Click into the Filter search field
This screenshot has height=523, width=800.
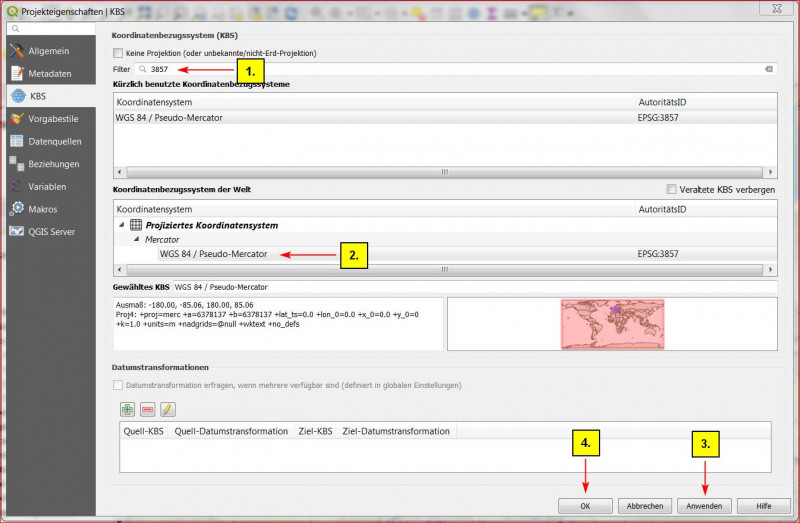450,69
